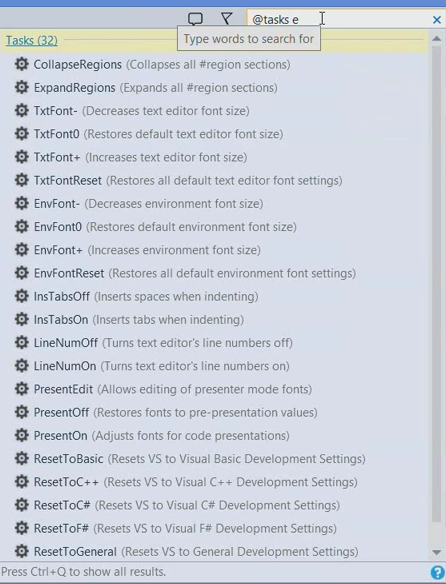Clear the search with the X button
The width and height of the screenshot is (446, 584).
pyautogui.click(x=437, y=19)
